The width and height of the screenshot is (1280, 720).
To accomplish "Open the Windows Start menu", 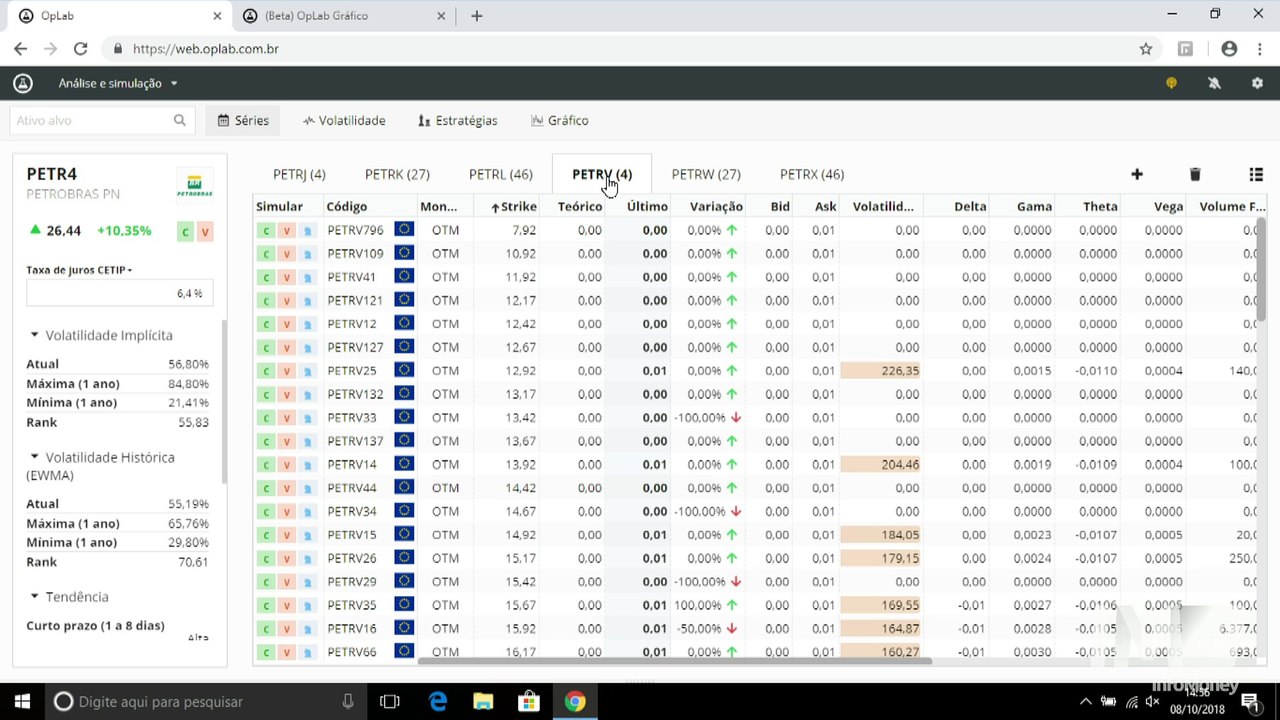I will 22,701.
